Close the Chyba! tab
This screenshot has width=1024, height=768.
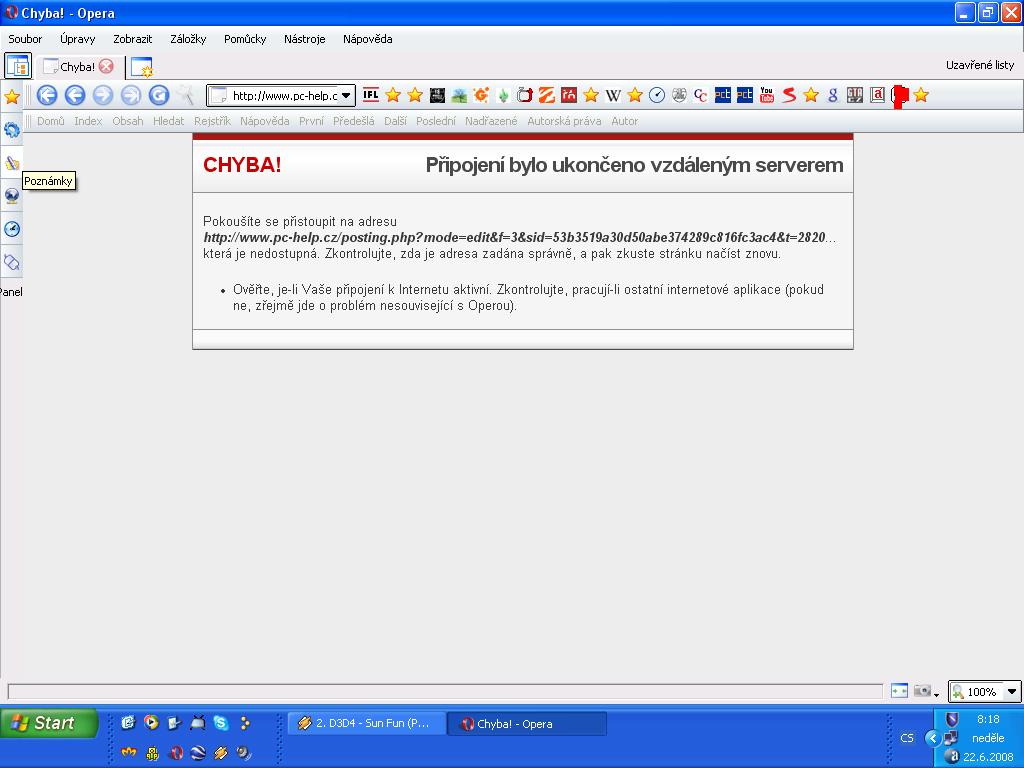coord(106,67)
